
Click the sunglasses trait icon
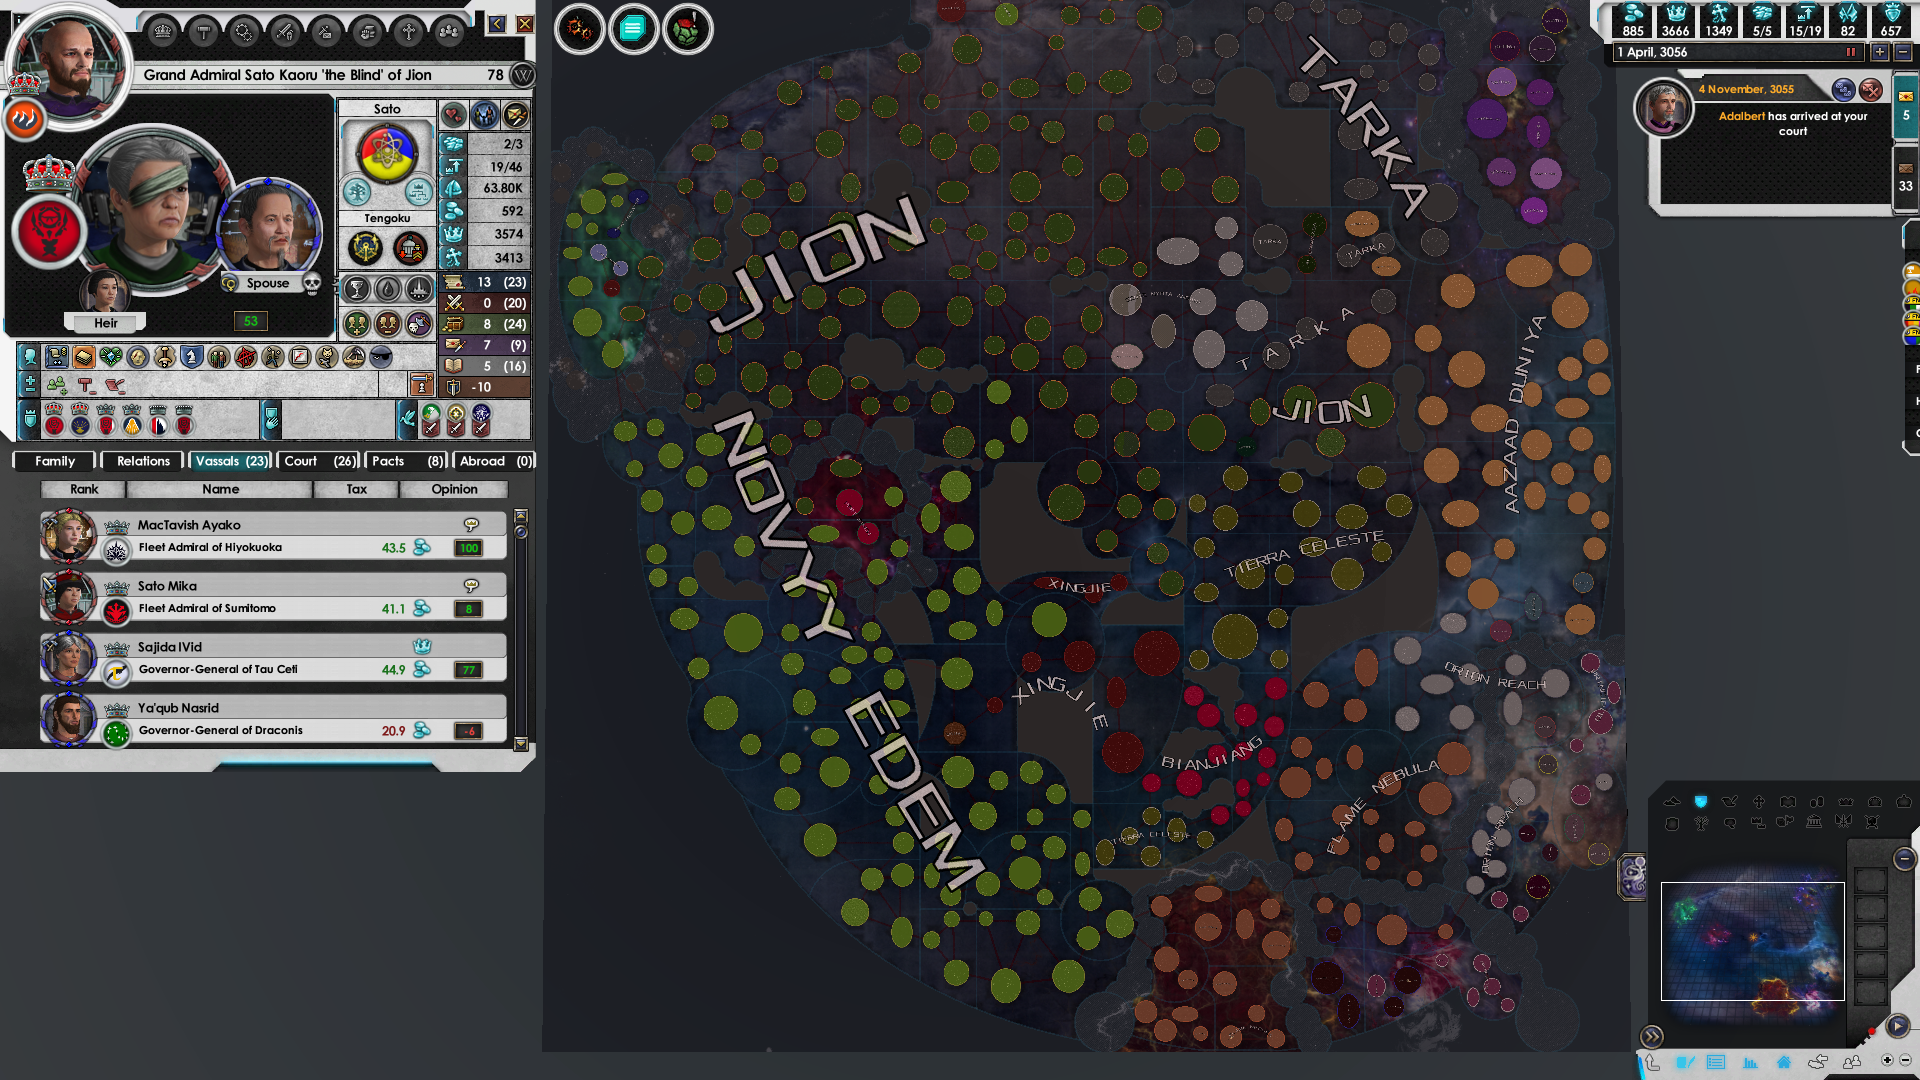tap(381, 357)
